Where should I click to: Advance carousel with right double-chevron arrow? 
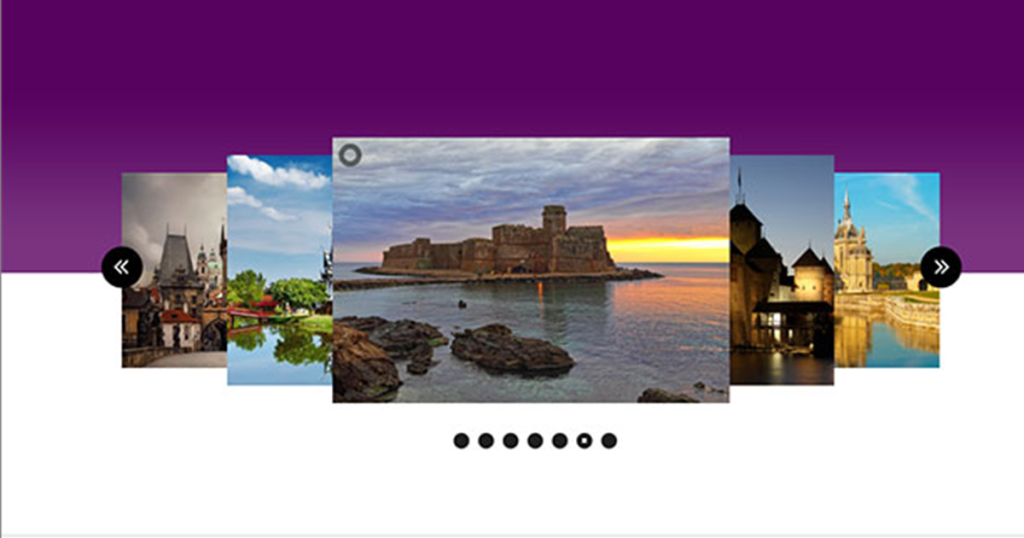(941, 266)
